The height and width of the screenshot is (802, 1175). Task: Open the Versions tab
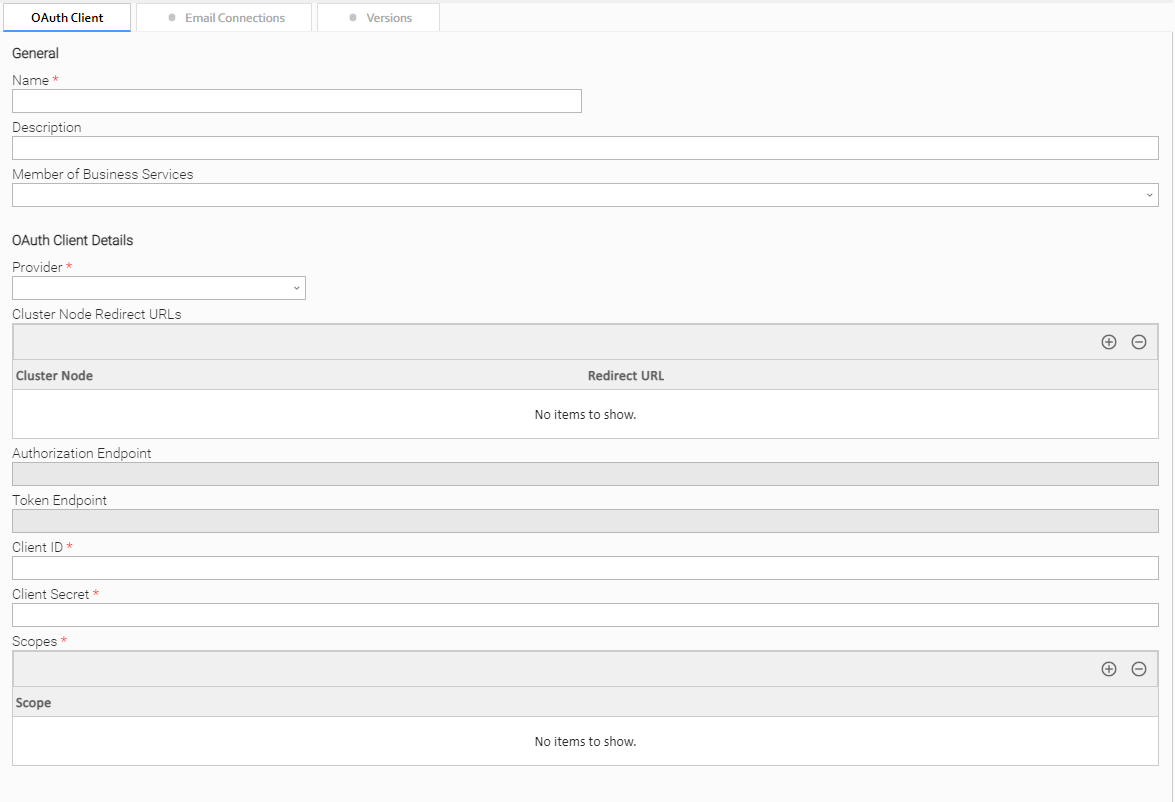[x=378, y=18]
